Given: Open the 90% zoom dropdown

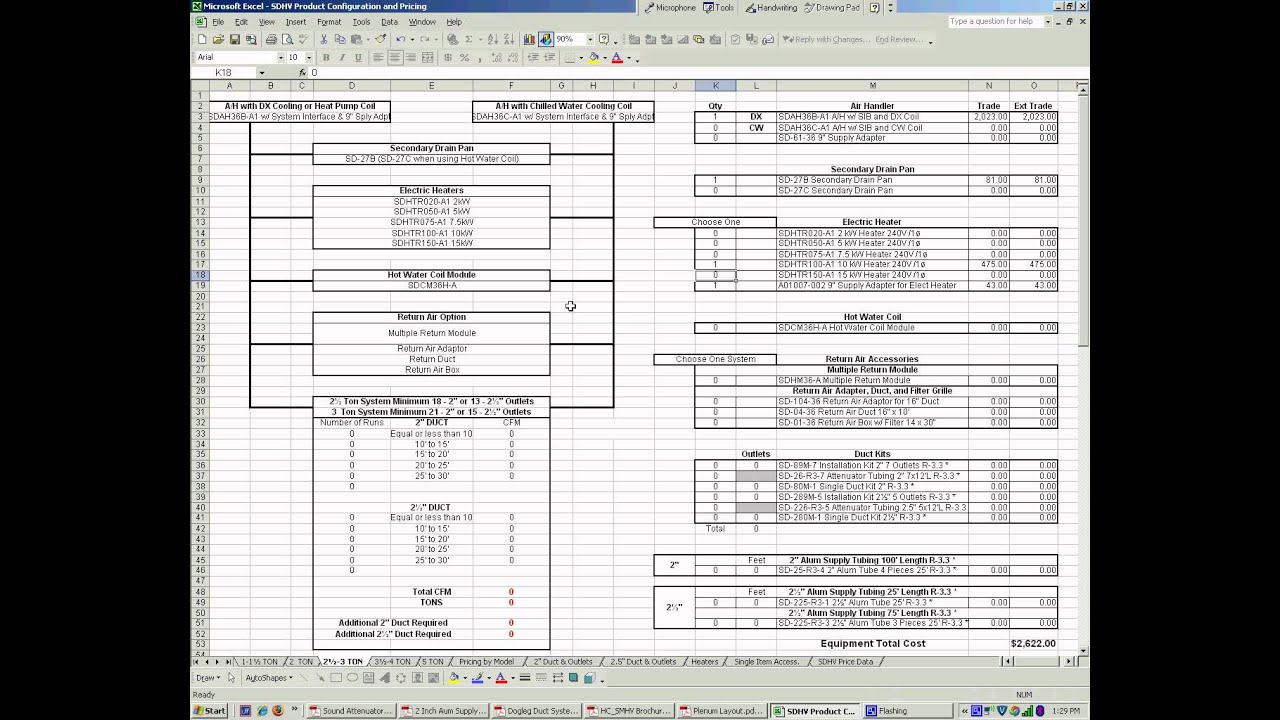Looking at the screenshot, I should [x=590, y=39].
